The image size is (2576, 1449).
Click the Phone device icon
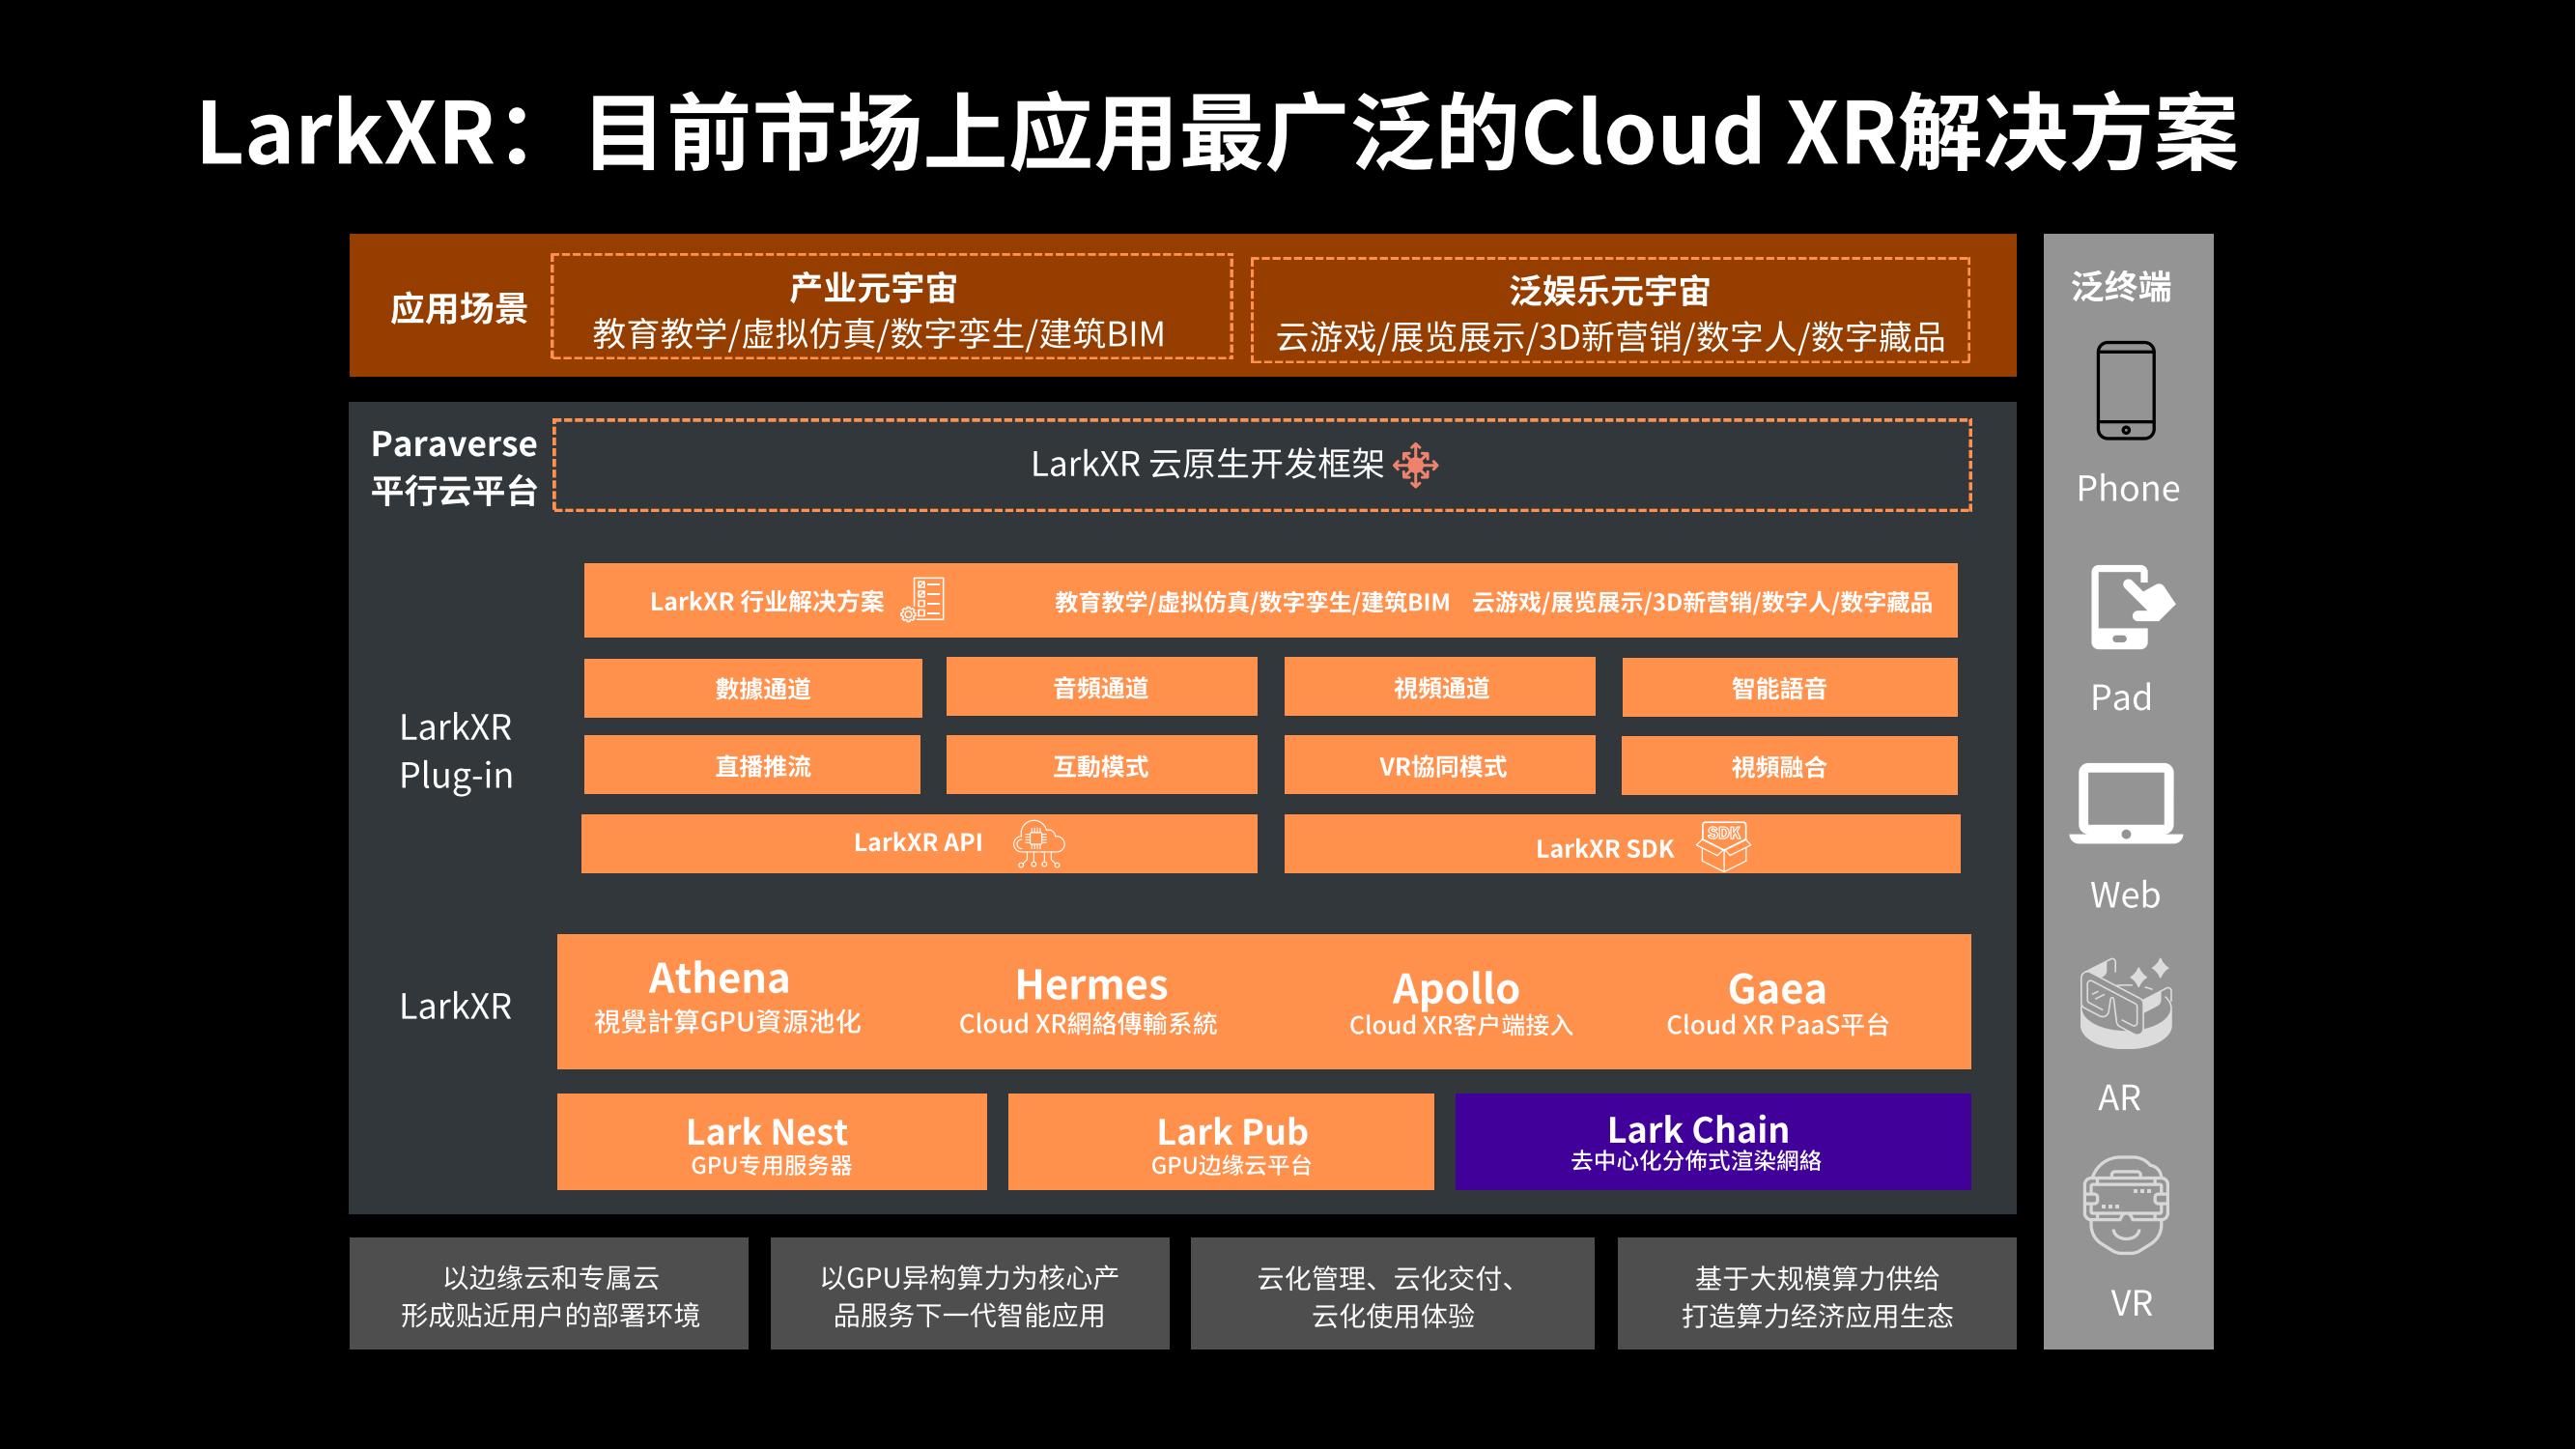tap(2126, 391)
